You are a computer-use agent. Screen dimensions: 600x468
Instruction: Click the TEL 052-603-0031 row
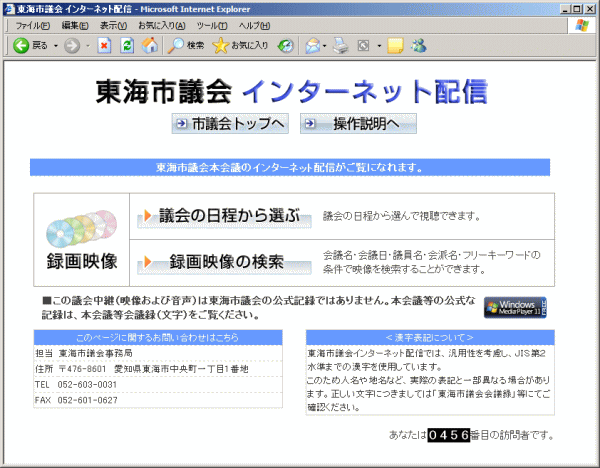point(158,385)
